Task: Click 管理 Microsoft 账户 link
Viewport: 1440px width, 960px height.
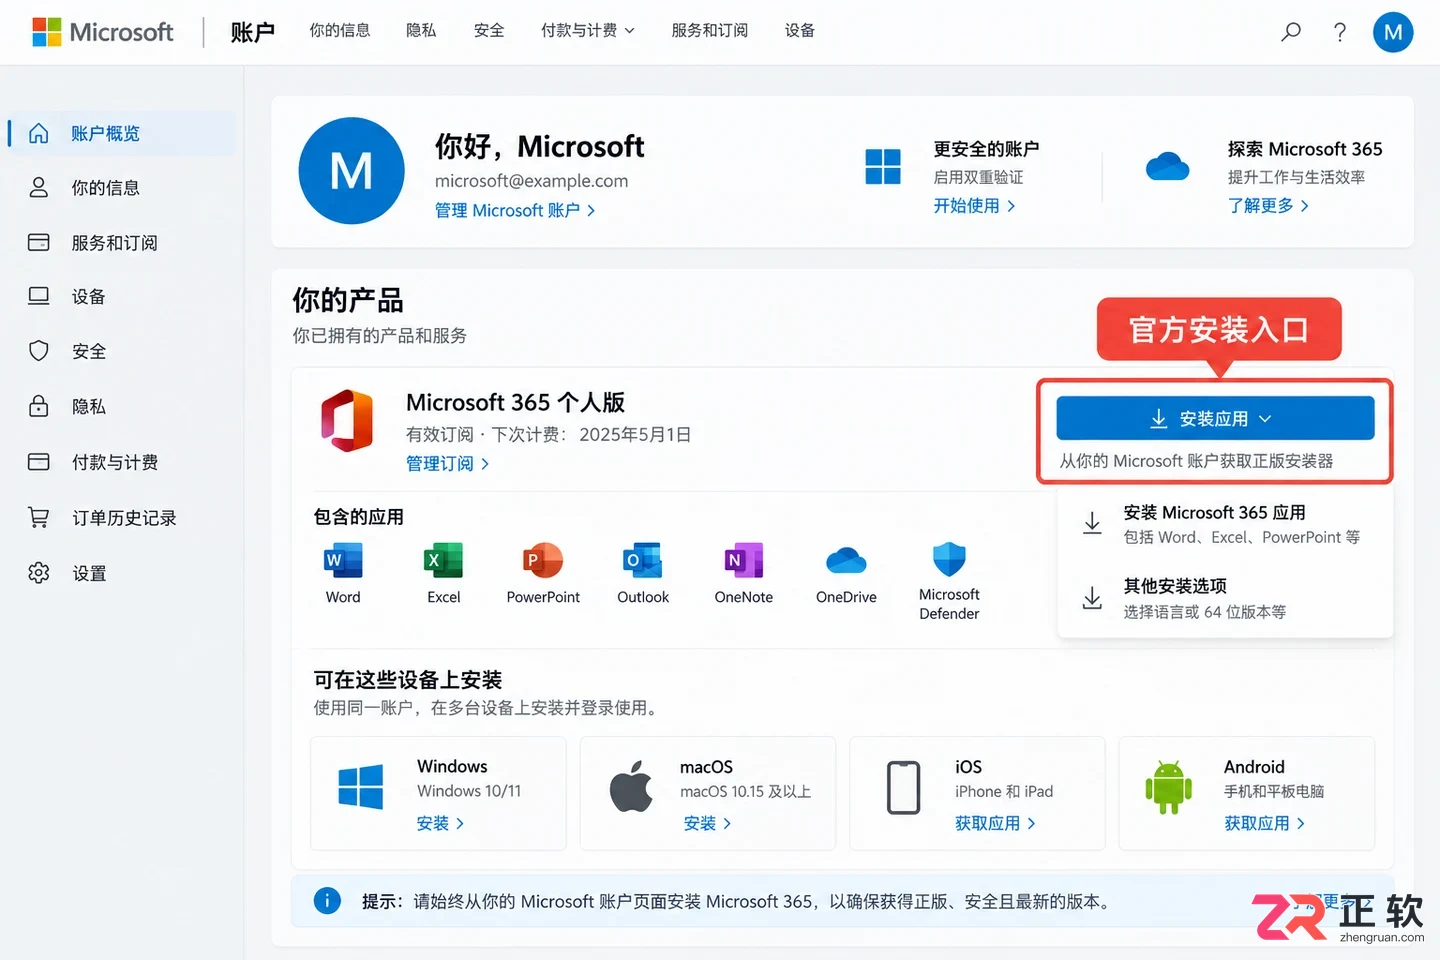Action: point(515,210)
